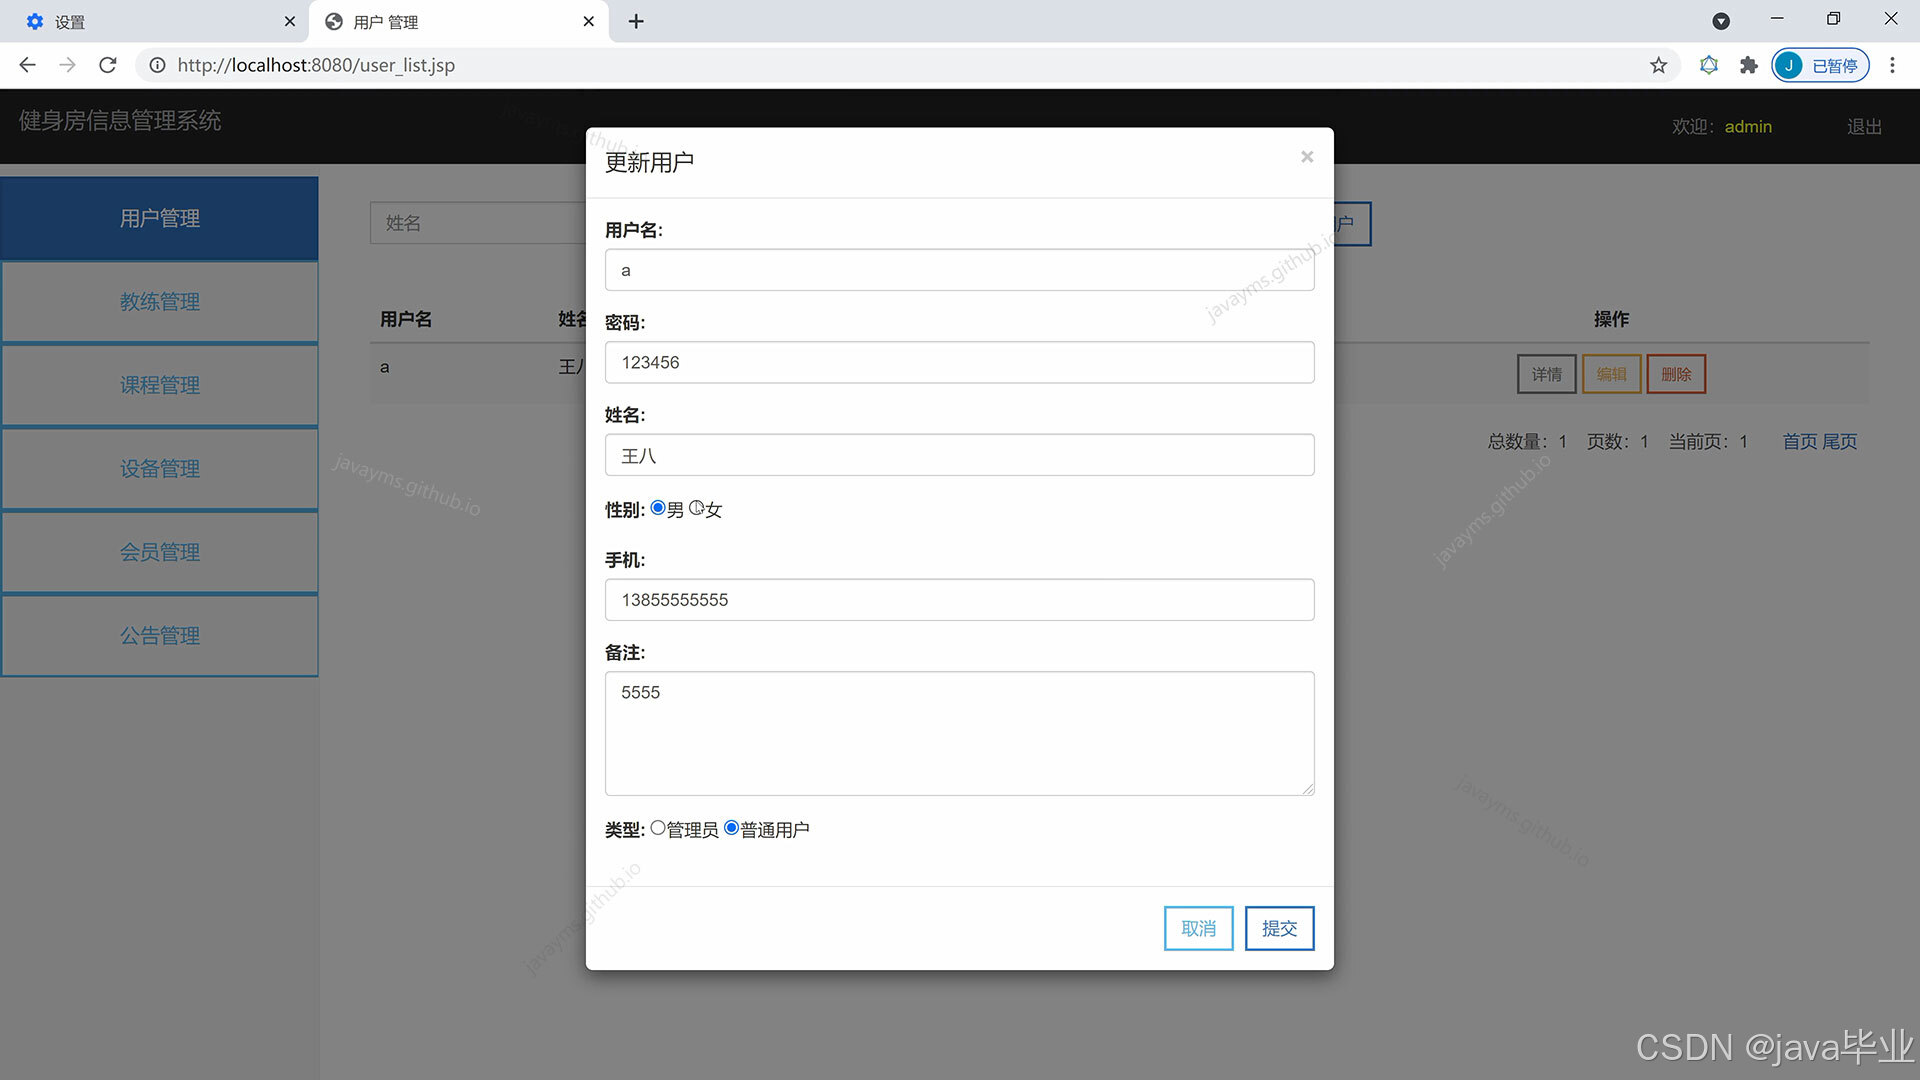Click the 健身房信息管理系统 title

pos(120,121)
